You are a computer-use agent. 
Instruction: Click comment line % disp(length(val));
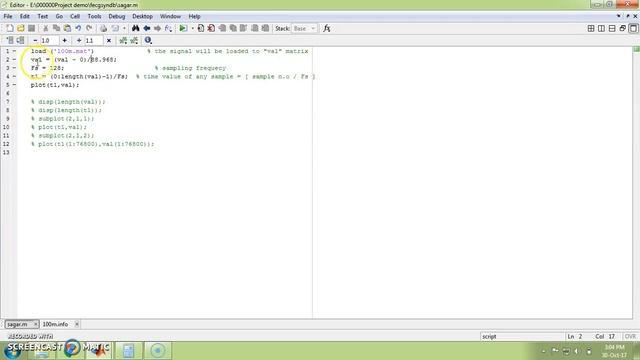point(68,102)
